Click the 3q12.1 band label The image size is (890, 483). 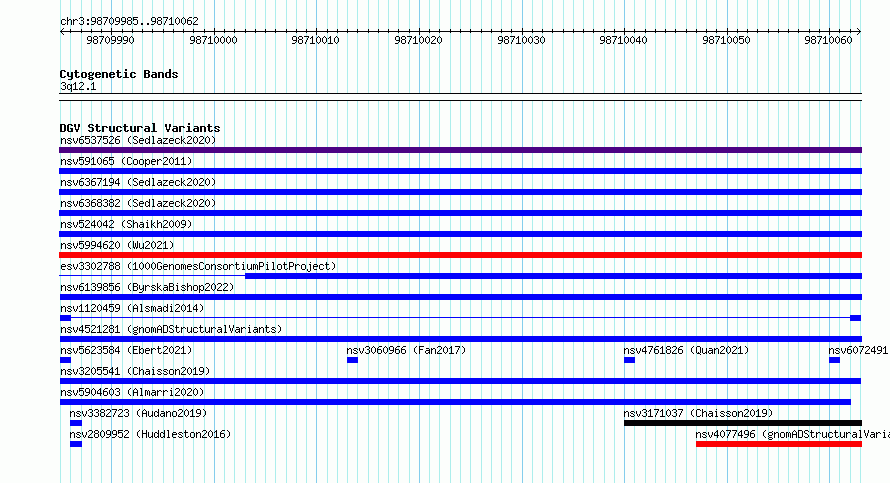pyautogui.click(x=78, y=86)
